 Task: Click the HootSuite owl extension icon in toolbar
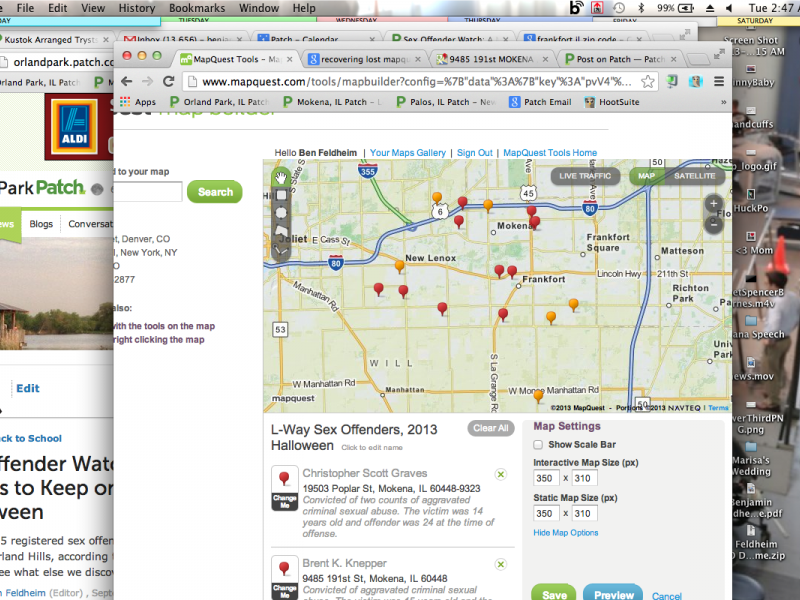[695, 82]
